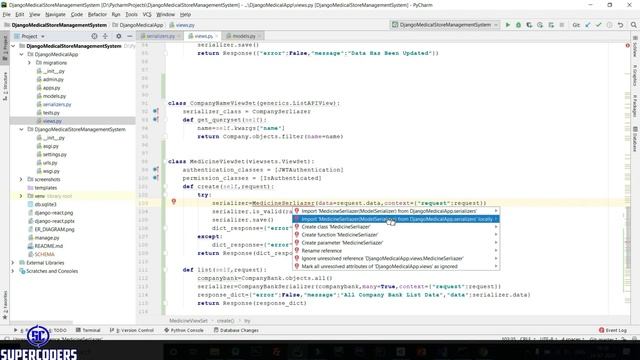
Task: Click the MedicineViewSet editor breadcrumb
Action: click(x=188, y=321)
